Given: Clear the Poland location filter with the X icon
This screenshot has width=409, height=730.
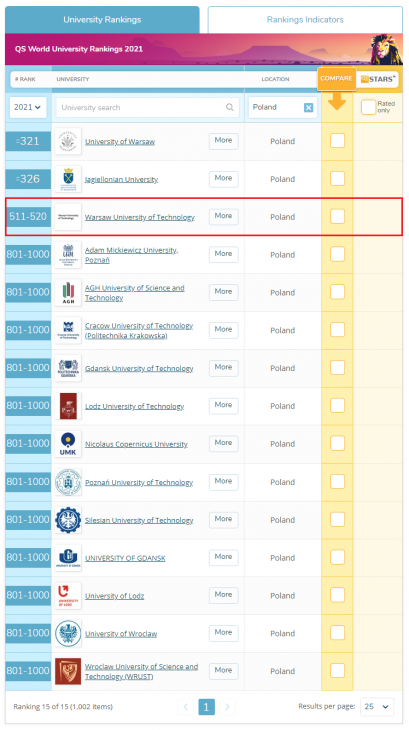Looking at the screenshot, I should (308, 108).
